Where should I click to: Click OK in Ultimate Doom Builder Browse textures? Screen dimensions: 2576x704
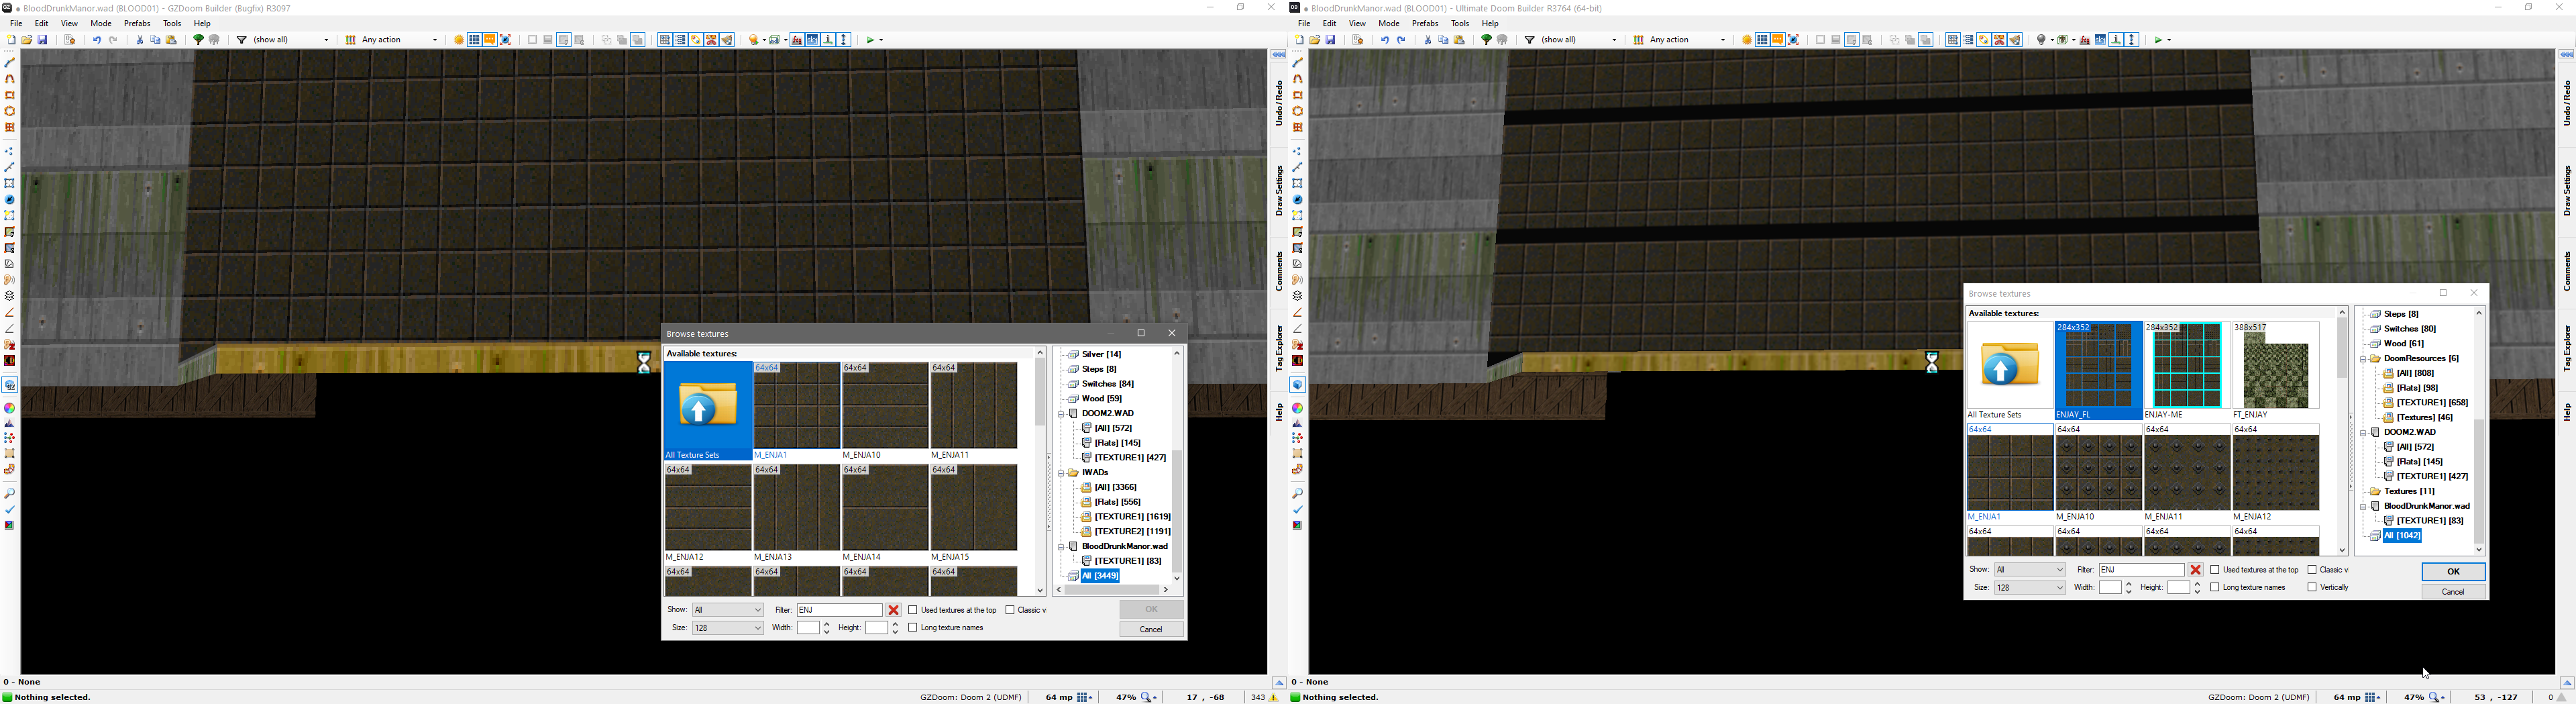coord(2453,572)
